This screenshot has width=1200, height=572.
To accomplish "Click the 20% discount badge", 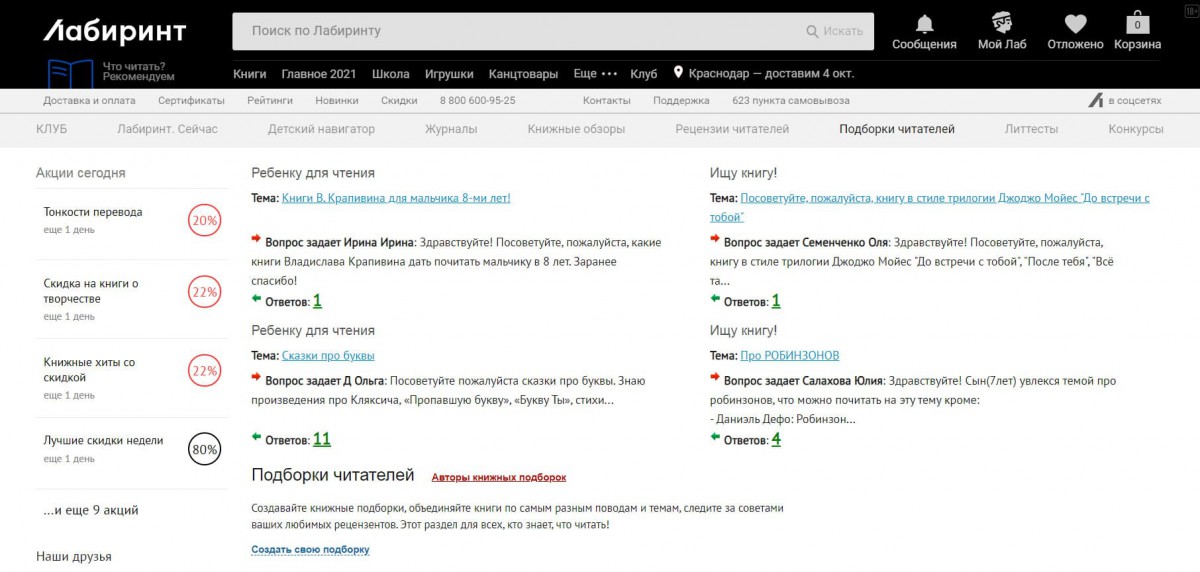I will click(204, 220).
